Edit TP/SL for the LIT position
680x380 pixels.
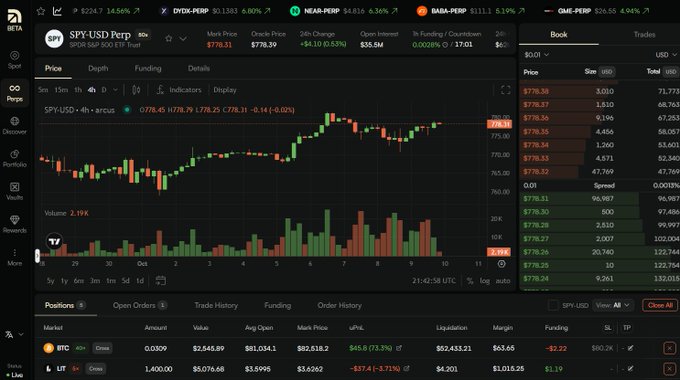[x=631, y=369]
